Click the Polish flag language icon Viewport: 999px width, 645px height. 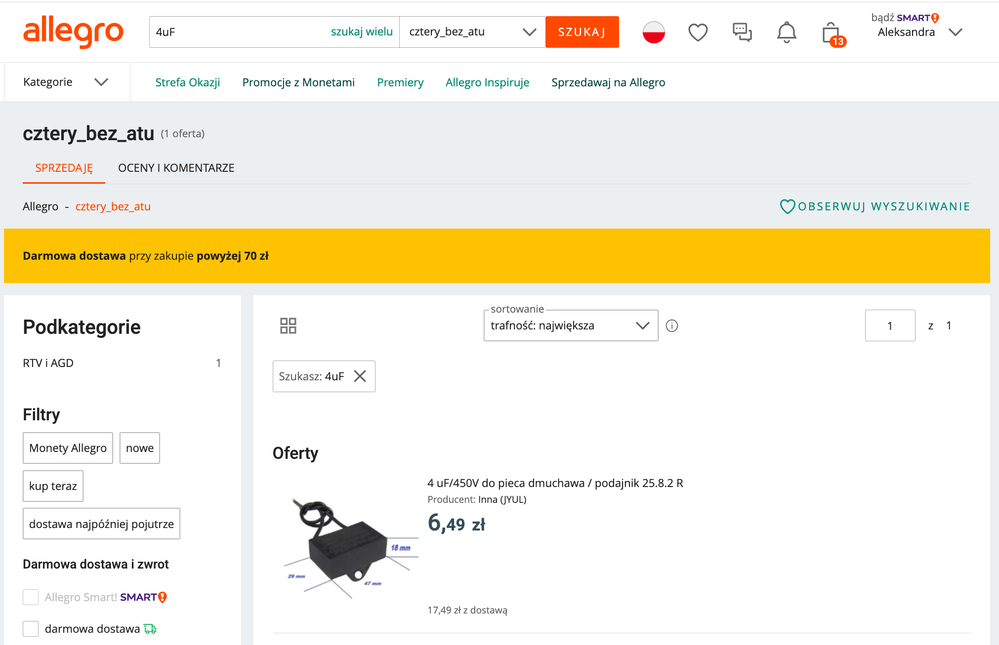coord(654,32)
